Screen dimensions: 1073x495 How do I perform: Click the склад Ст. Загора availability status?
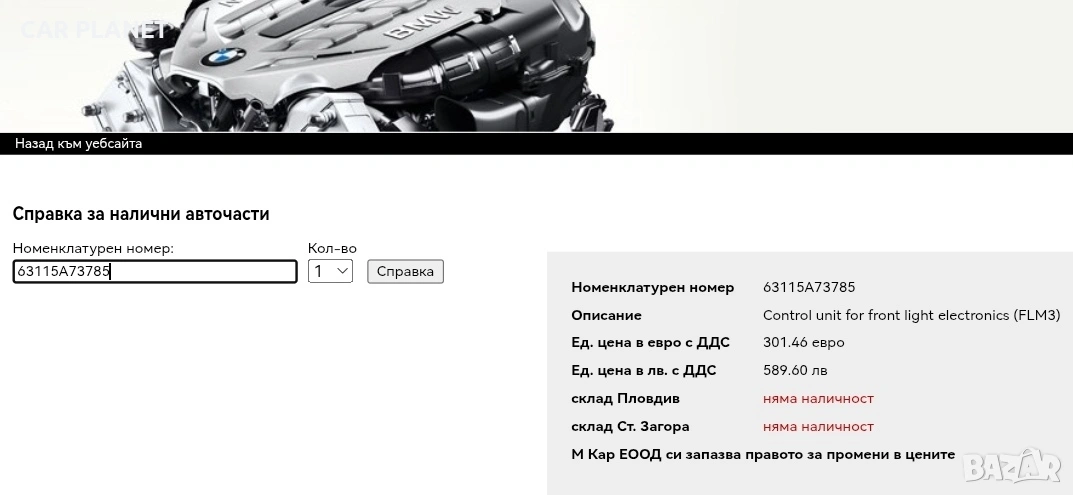pos(818,427)
